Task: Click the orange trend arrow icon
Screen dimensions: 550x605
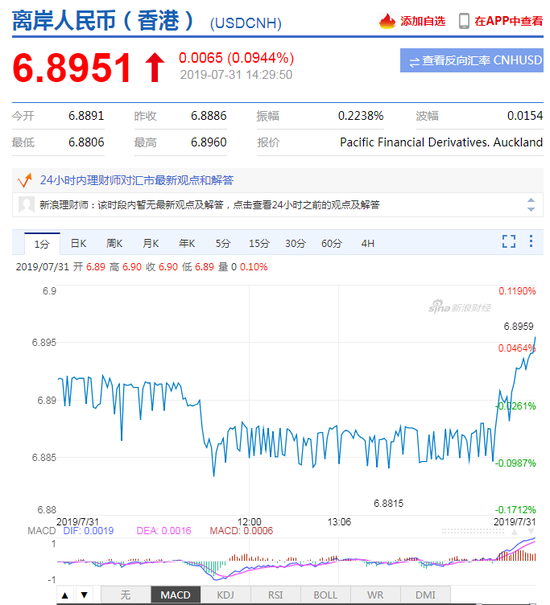Action: click(25, 180)
